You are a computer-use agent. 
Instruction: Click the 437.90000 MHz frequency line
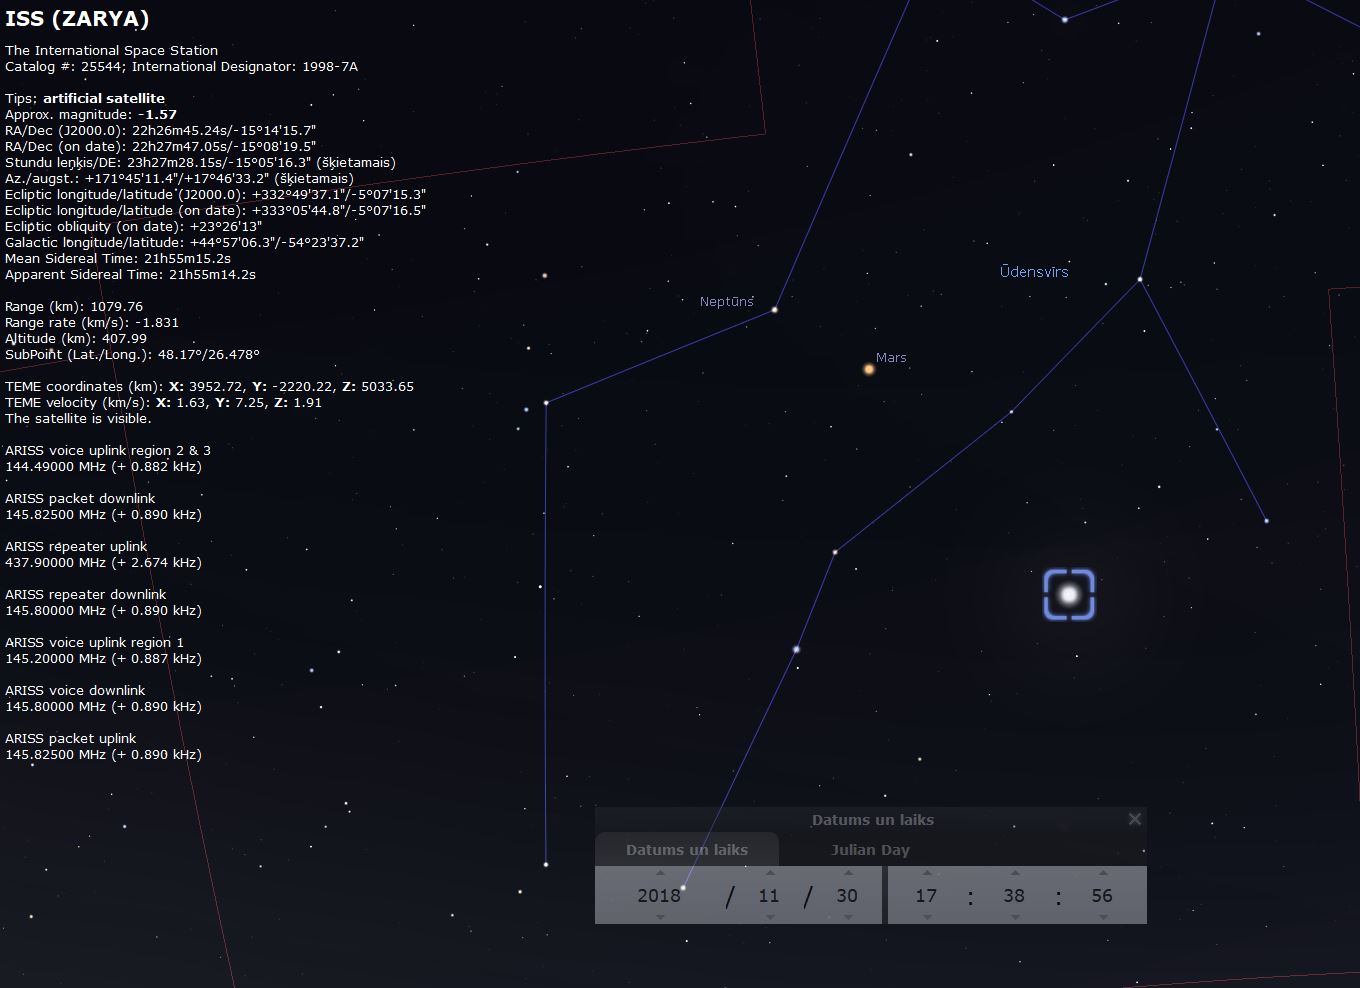point(103,563)
